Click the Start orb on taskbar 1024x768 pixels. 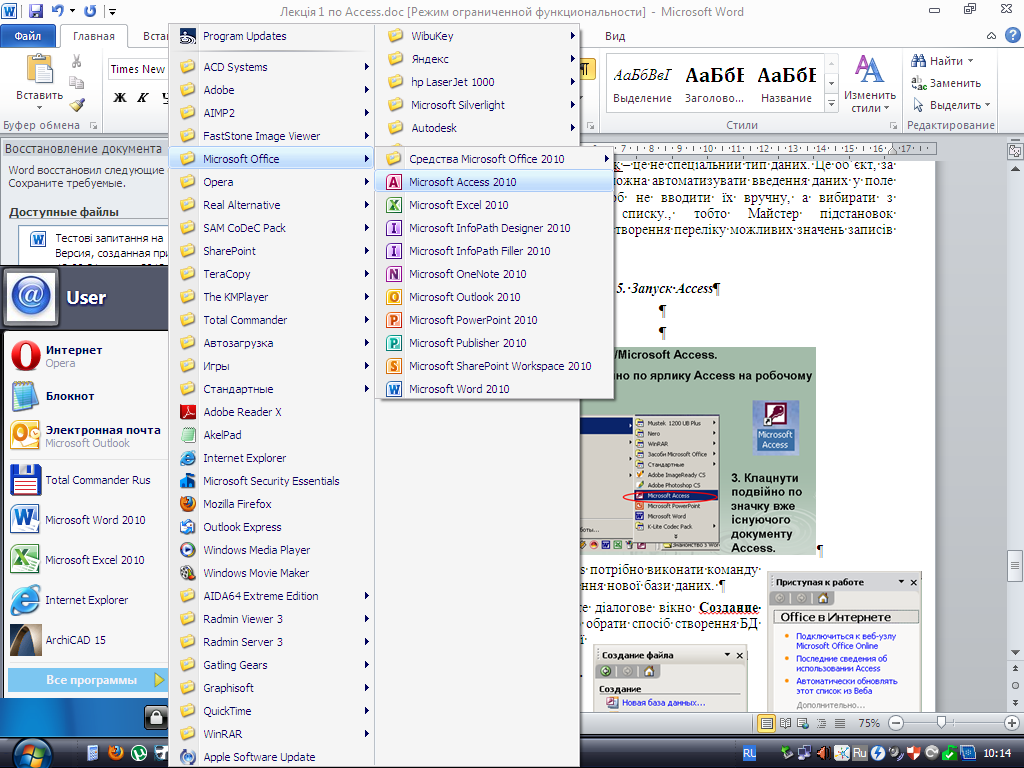coord(31,754)
